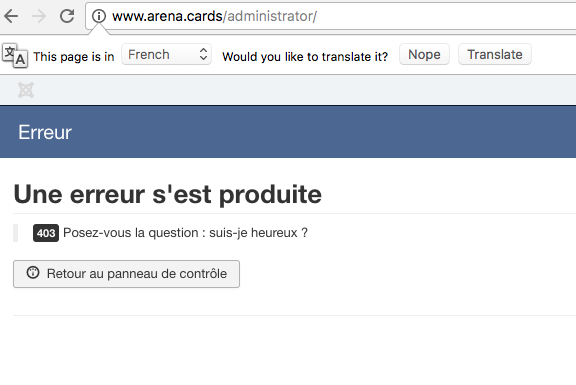The height and width of the screenshot is (385, 576).
Task: Click the Erreur header title
Action: coord(45,132)
